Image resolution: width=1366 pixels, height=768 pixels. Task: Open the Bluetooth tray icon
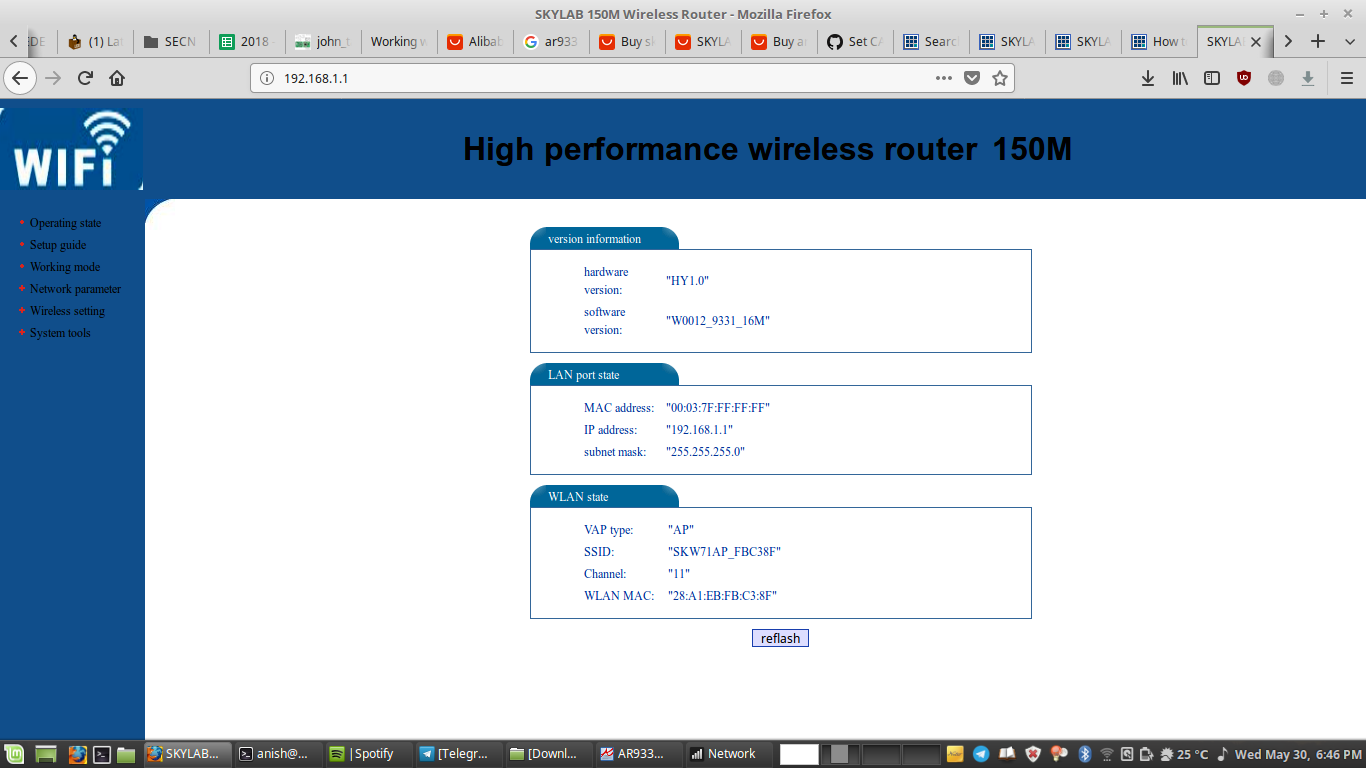[x=1085, y=754]
